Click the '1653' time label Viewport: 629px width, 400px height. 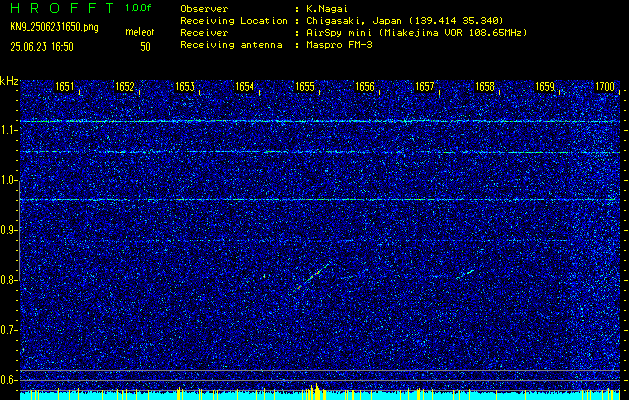185,87
